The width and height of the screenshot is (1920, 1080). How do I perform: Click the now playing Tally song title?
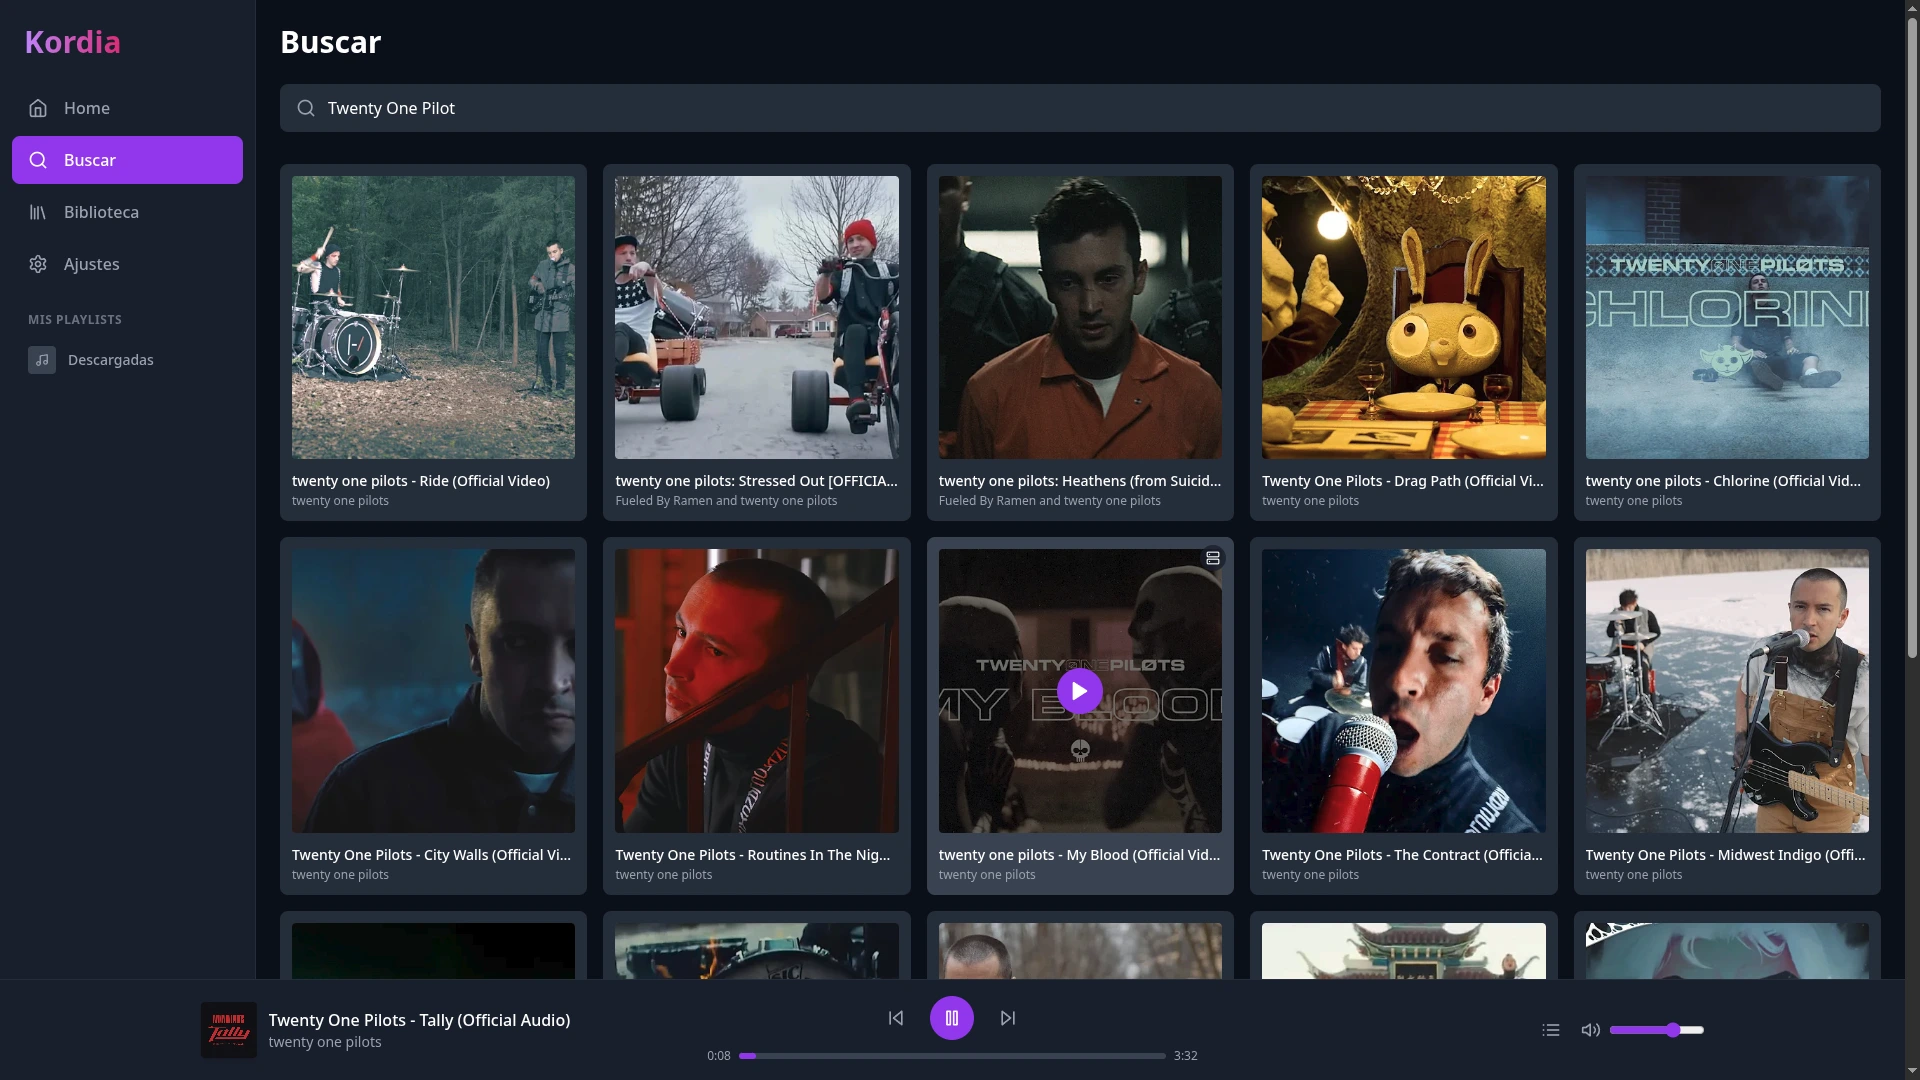pyautogui.click(x=419, y=1020)
